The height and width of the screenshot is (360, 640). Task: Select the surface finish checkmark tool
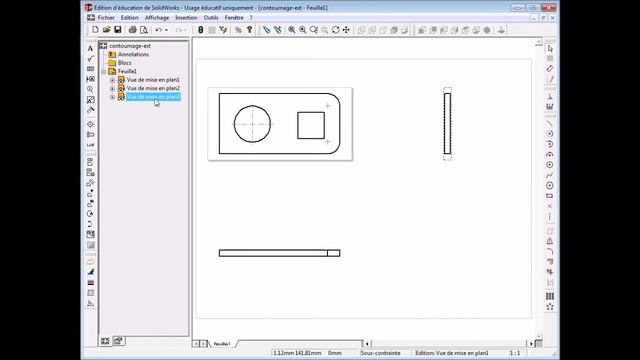point(90,59)
